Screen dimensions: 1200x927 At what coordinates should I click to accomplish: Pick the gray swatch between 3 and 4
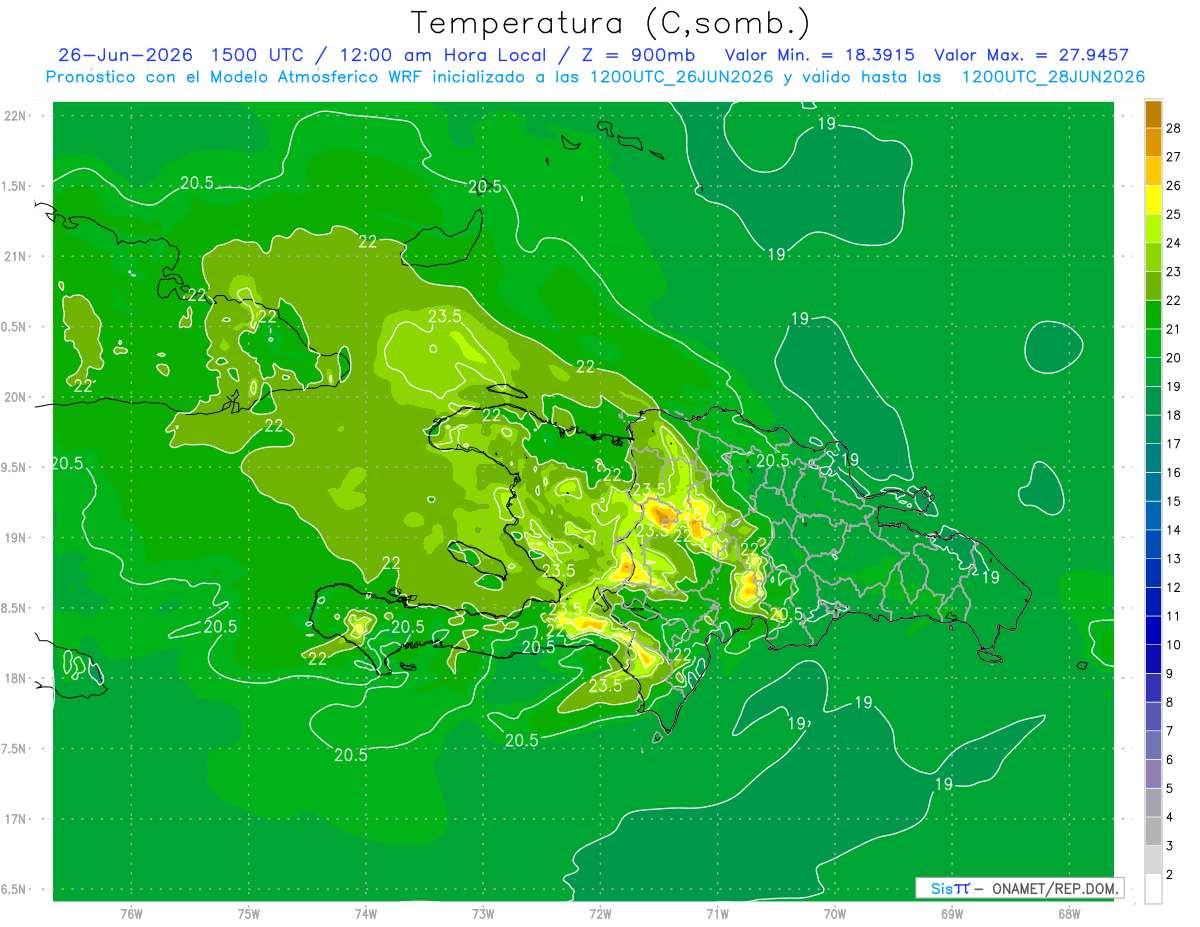1153,831
